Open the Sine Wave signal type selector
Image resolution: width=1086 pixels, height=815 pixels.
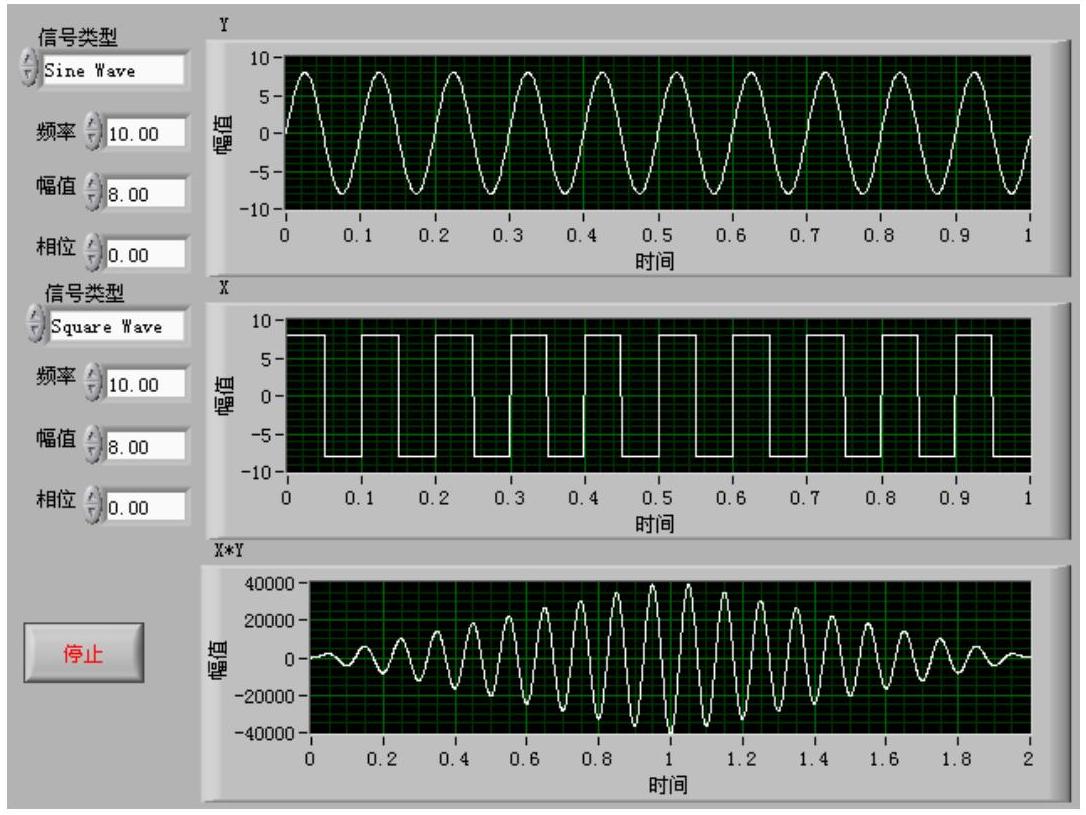click(114, 70)
